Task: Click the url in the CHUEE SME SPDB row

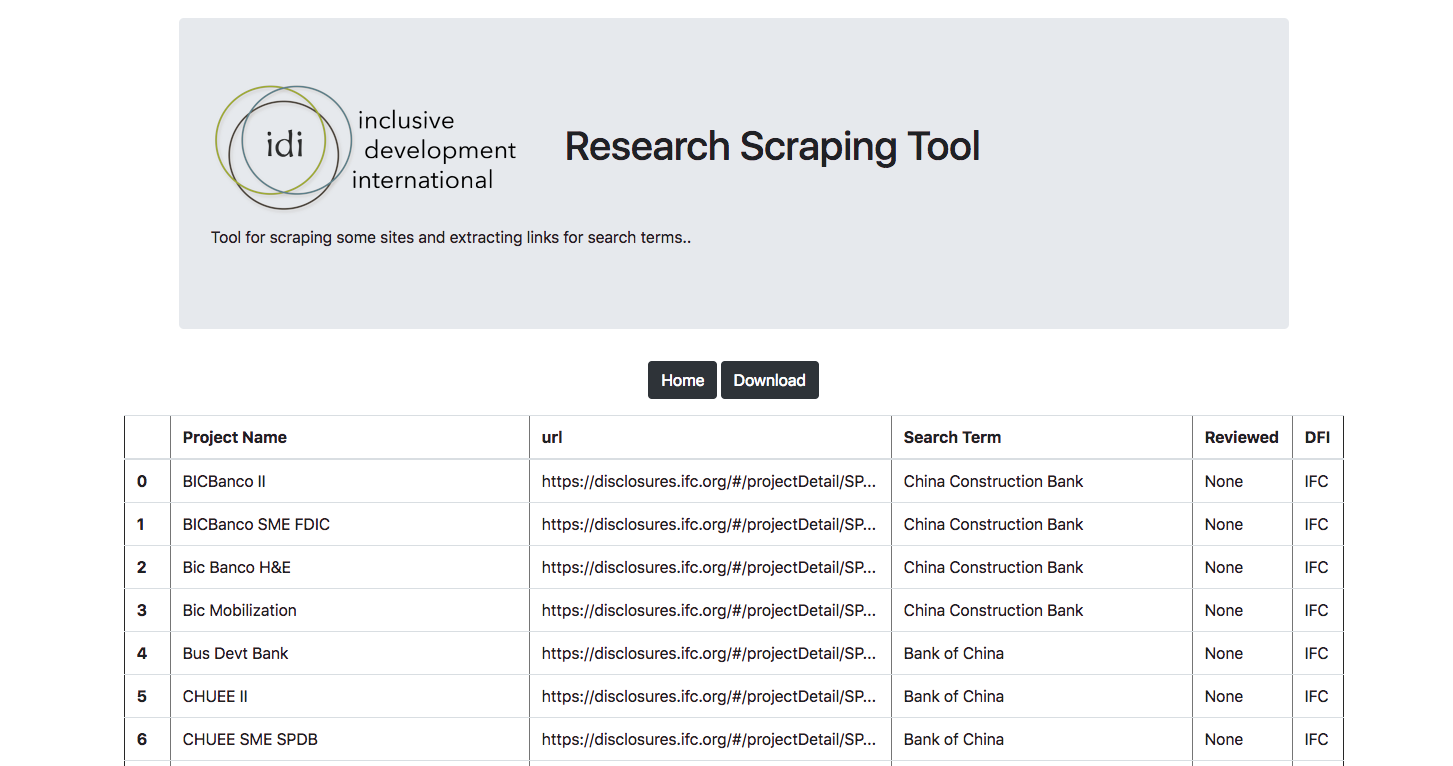Action: click(709, 739)
